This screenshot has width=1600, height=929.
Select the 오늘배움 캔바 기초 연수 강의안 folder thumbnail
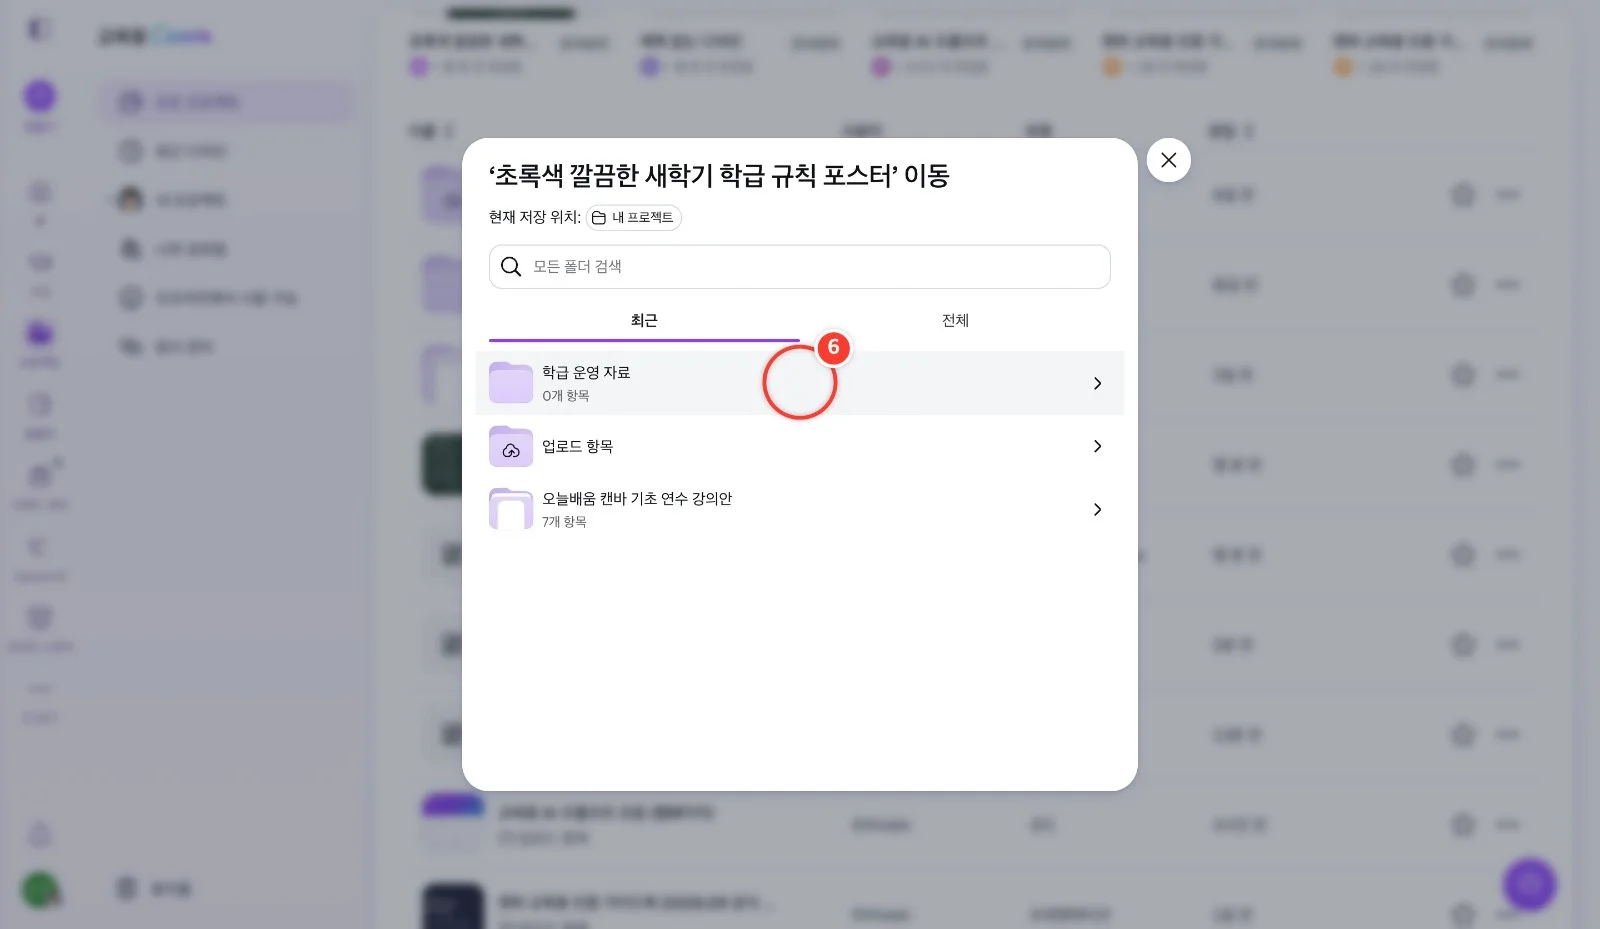511,509
